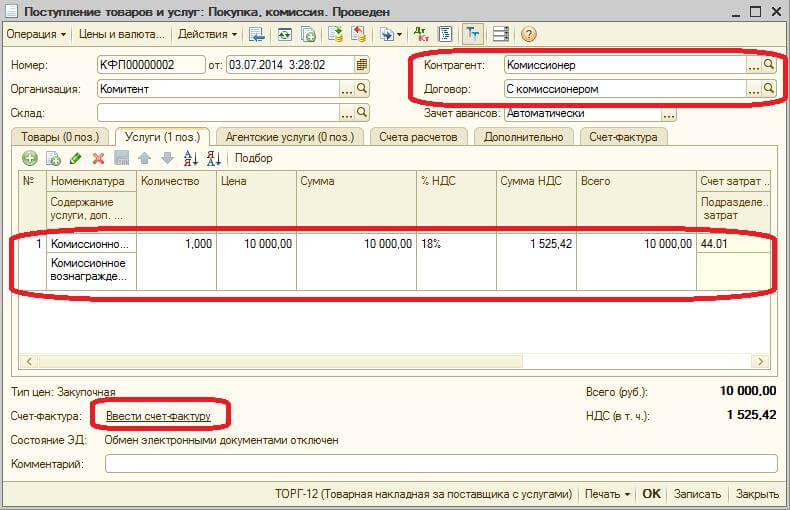Open the Операция dropdown menu
The image size is (790, 510).
[x=36, y=34]
